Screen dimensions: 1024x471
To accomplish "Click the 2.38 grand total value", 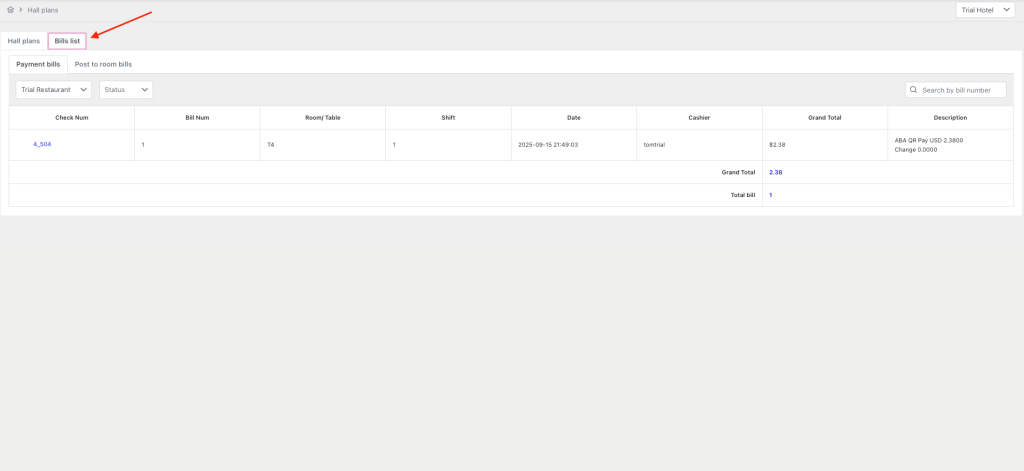I will (775, 172).
